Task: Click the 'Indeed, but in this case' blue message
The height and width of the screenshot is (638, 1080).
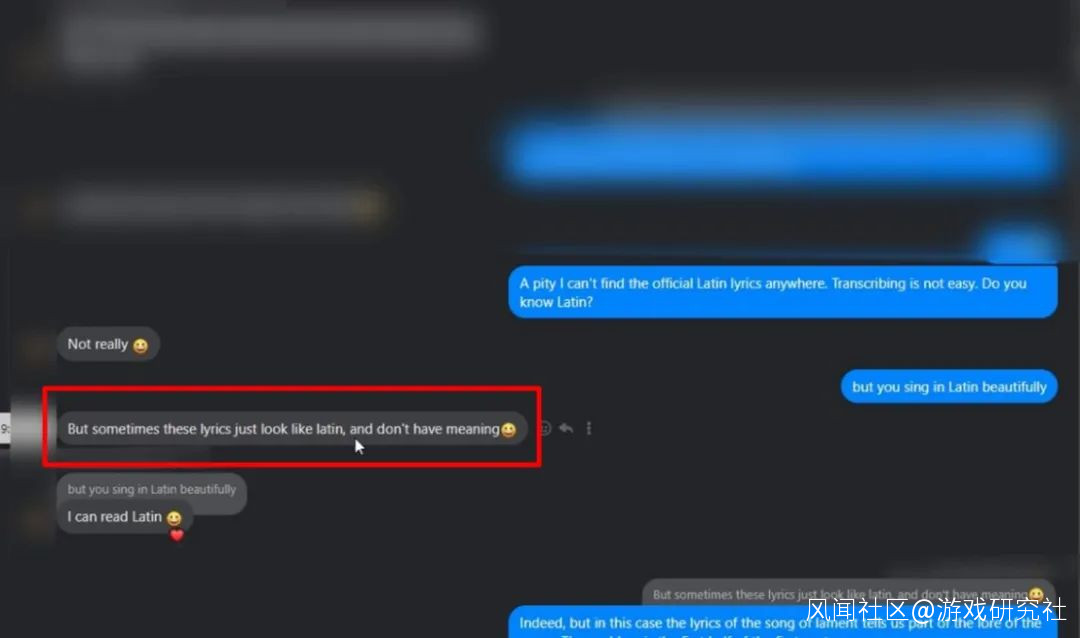Action: [782, 623]
